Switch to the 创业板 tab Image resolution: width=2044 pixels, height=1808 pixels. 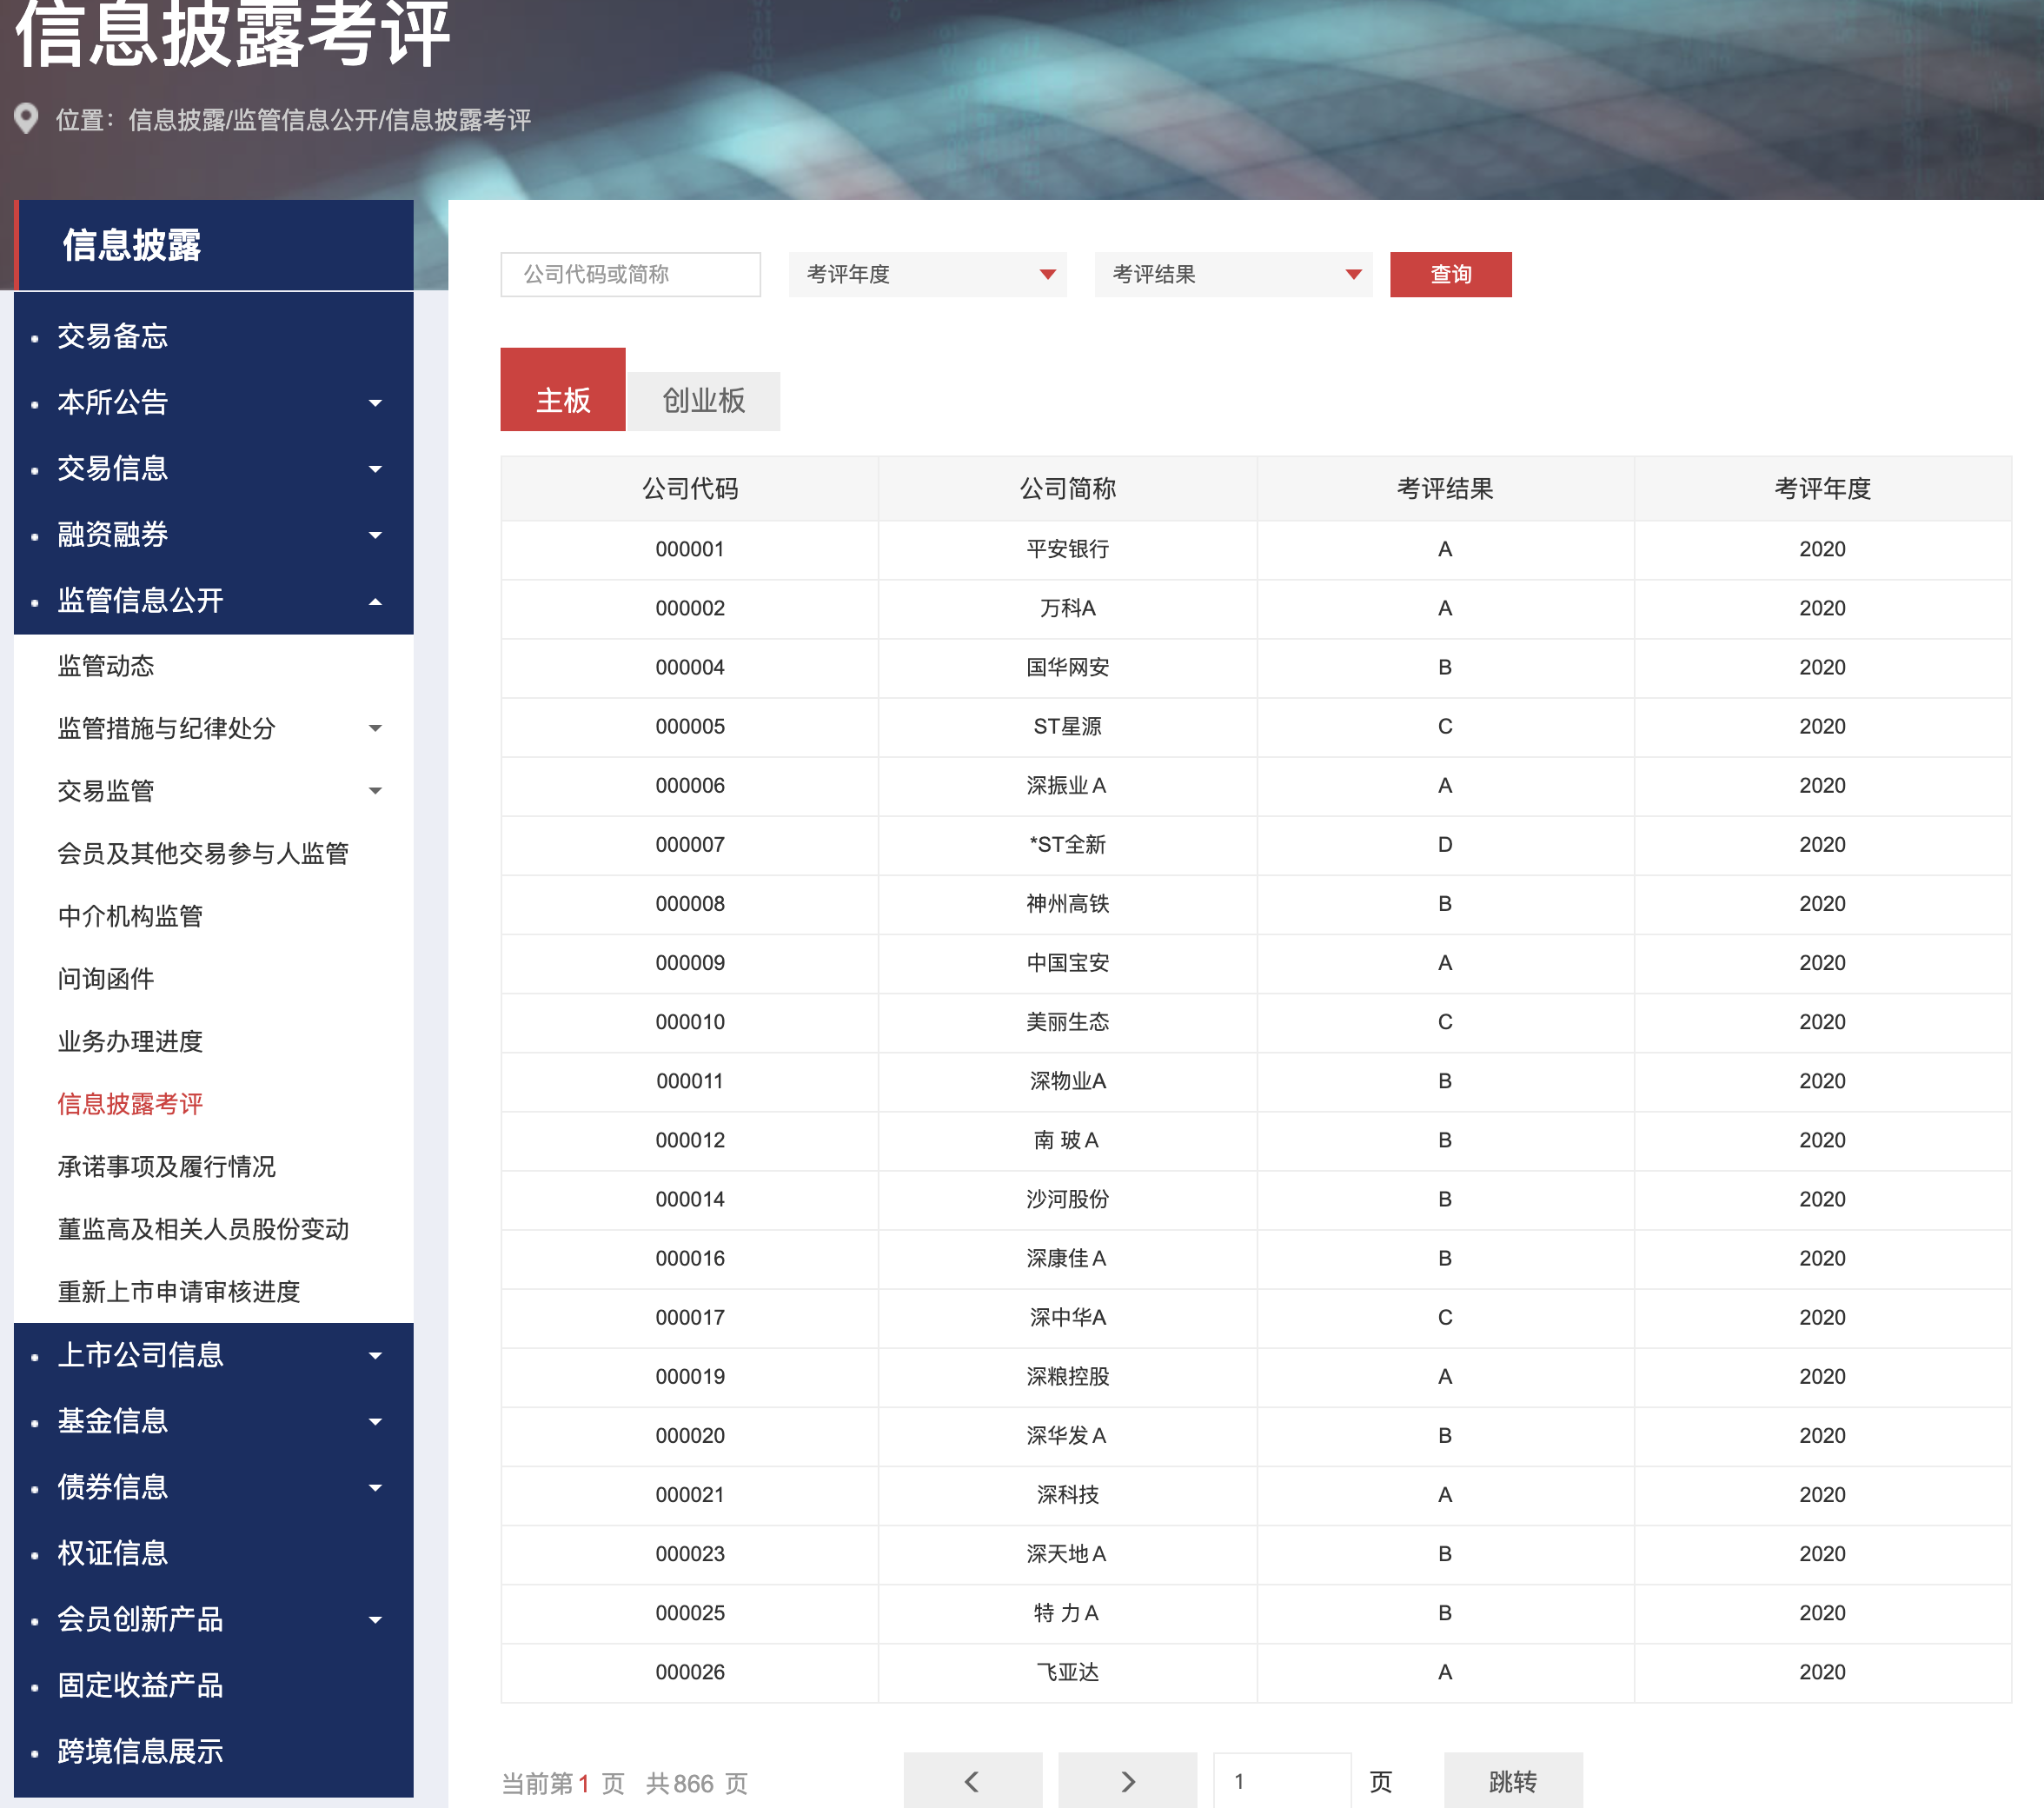tap(703, 399)
